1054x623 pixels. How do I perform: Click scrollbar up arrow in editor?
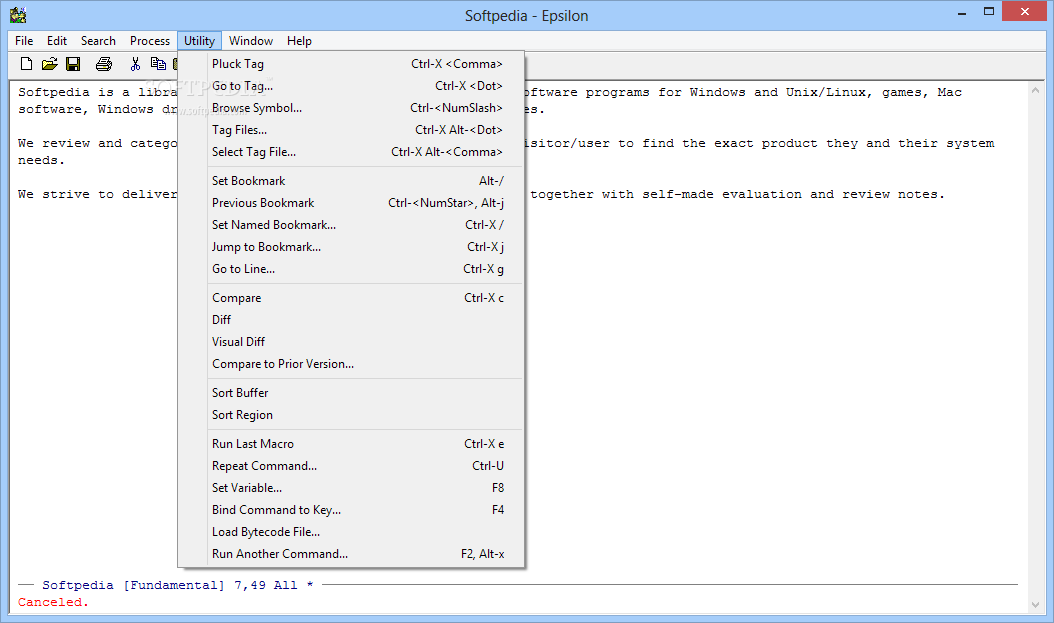pos(1035,91)
